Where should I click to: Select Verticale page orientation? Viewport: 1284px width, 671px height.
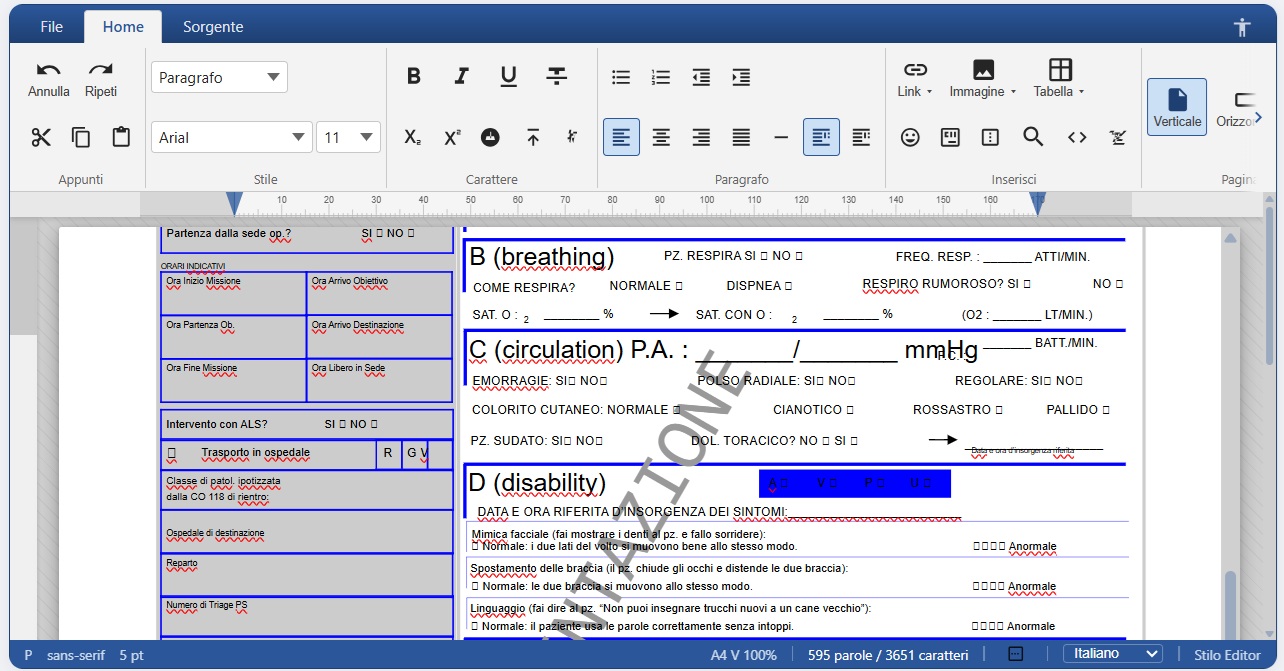tap(1177, 107)
